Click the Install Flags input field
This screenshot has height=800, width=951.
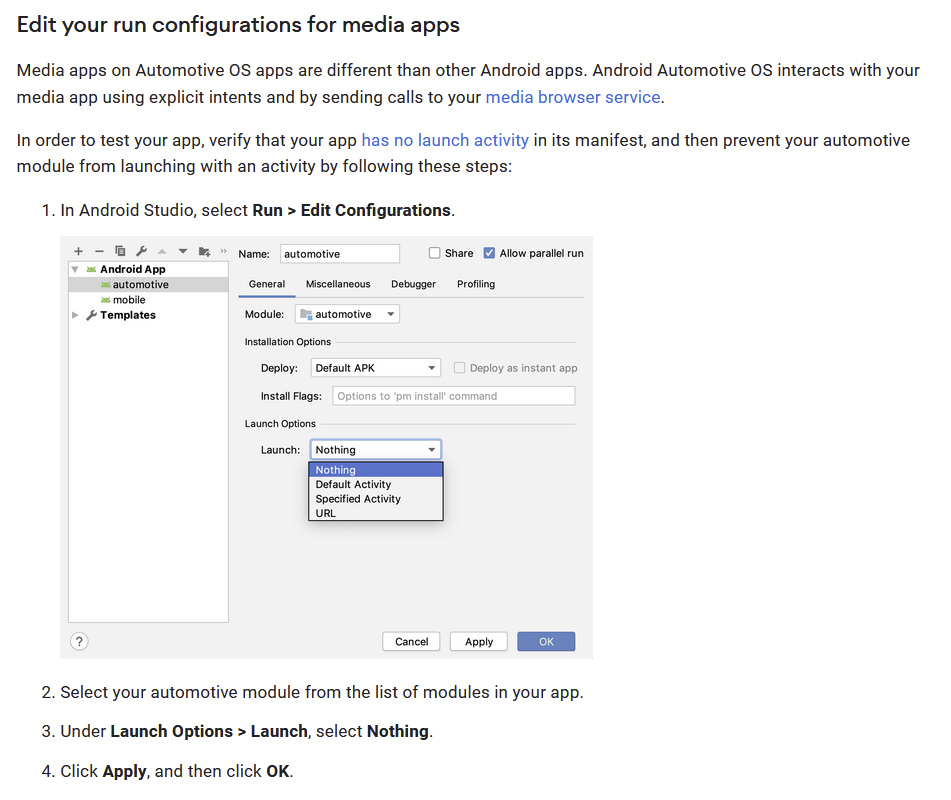453,396
